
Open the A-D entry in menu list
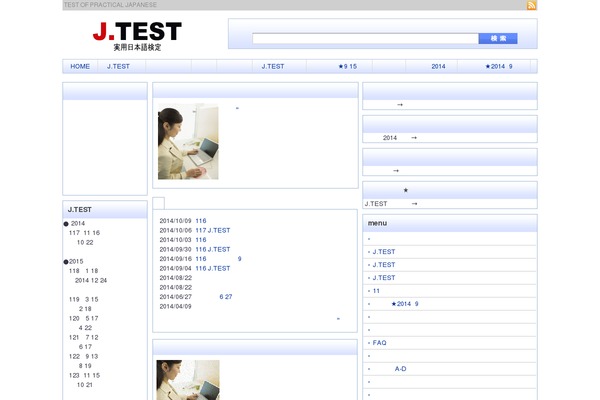click(x=401, y=369)
